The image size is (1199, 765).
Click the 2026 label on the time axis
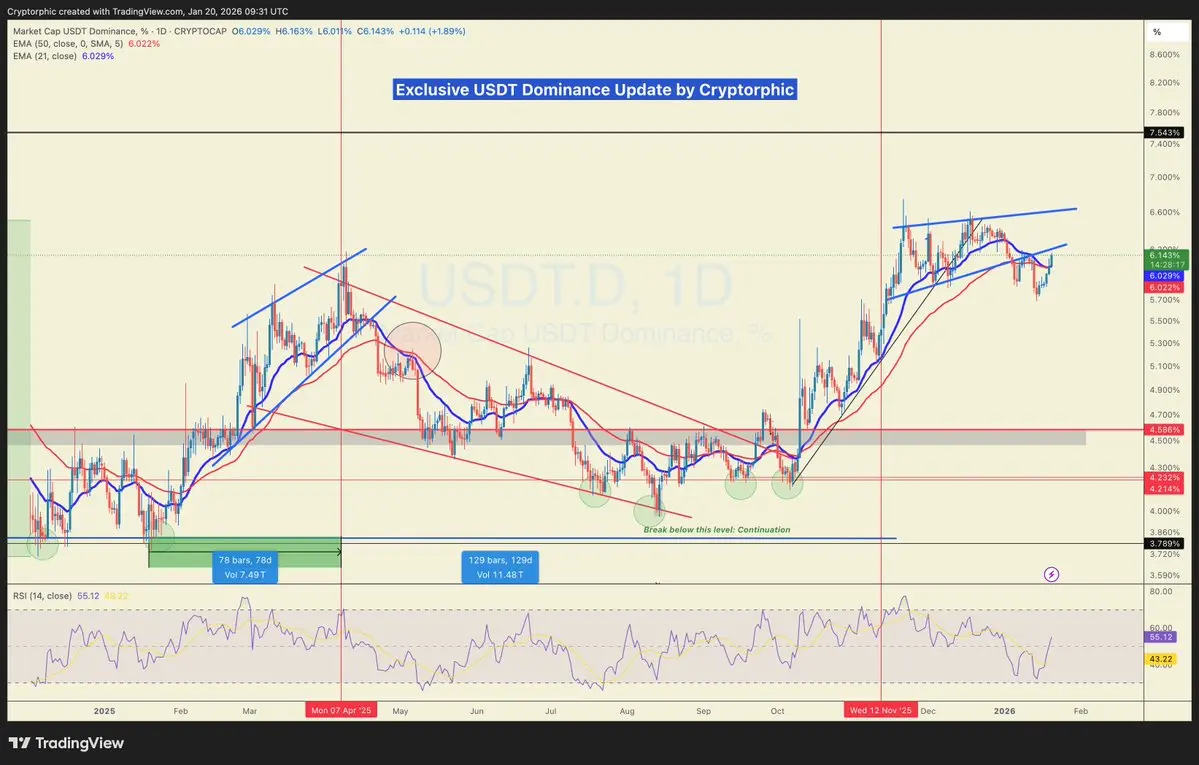[x=1004, y=711]
